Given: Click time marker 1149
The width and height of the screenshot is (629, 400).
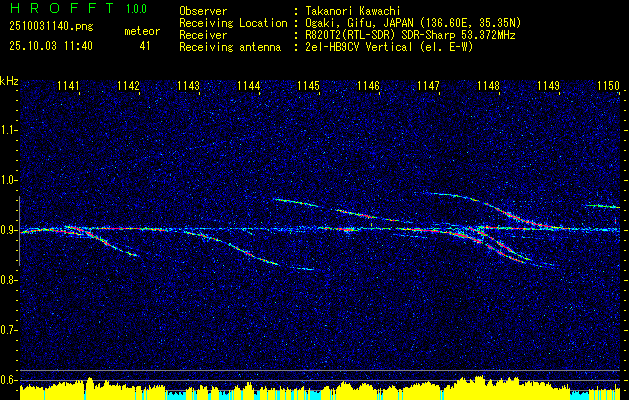Looking at the screenshot, I should coord(548,86).
